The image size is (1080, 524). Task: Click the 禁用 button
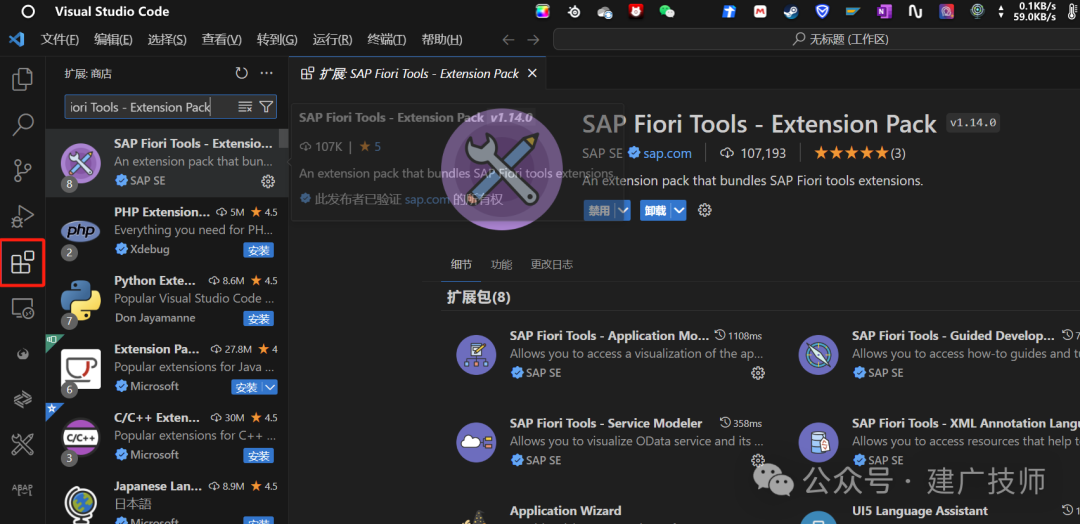[x=600, y=211]
